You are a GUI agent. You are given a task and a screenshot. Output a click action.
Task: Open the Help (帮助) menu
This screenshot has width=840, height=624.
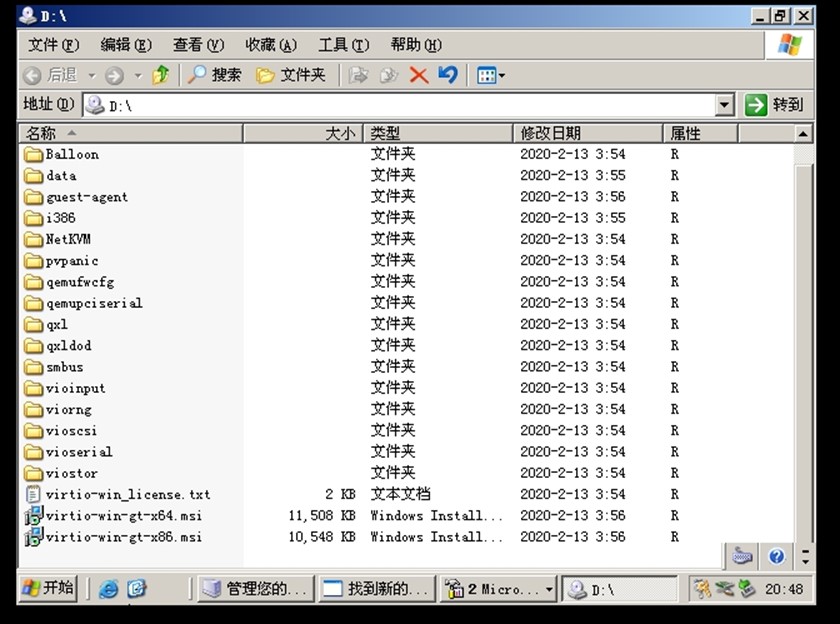[x=416, y=45]
